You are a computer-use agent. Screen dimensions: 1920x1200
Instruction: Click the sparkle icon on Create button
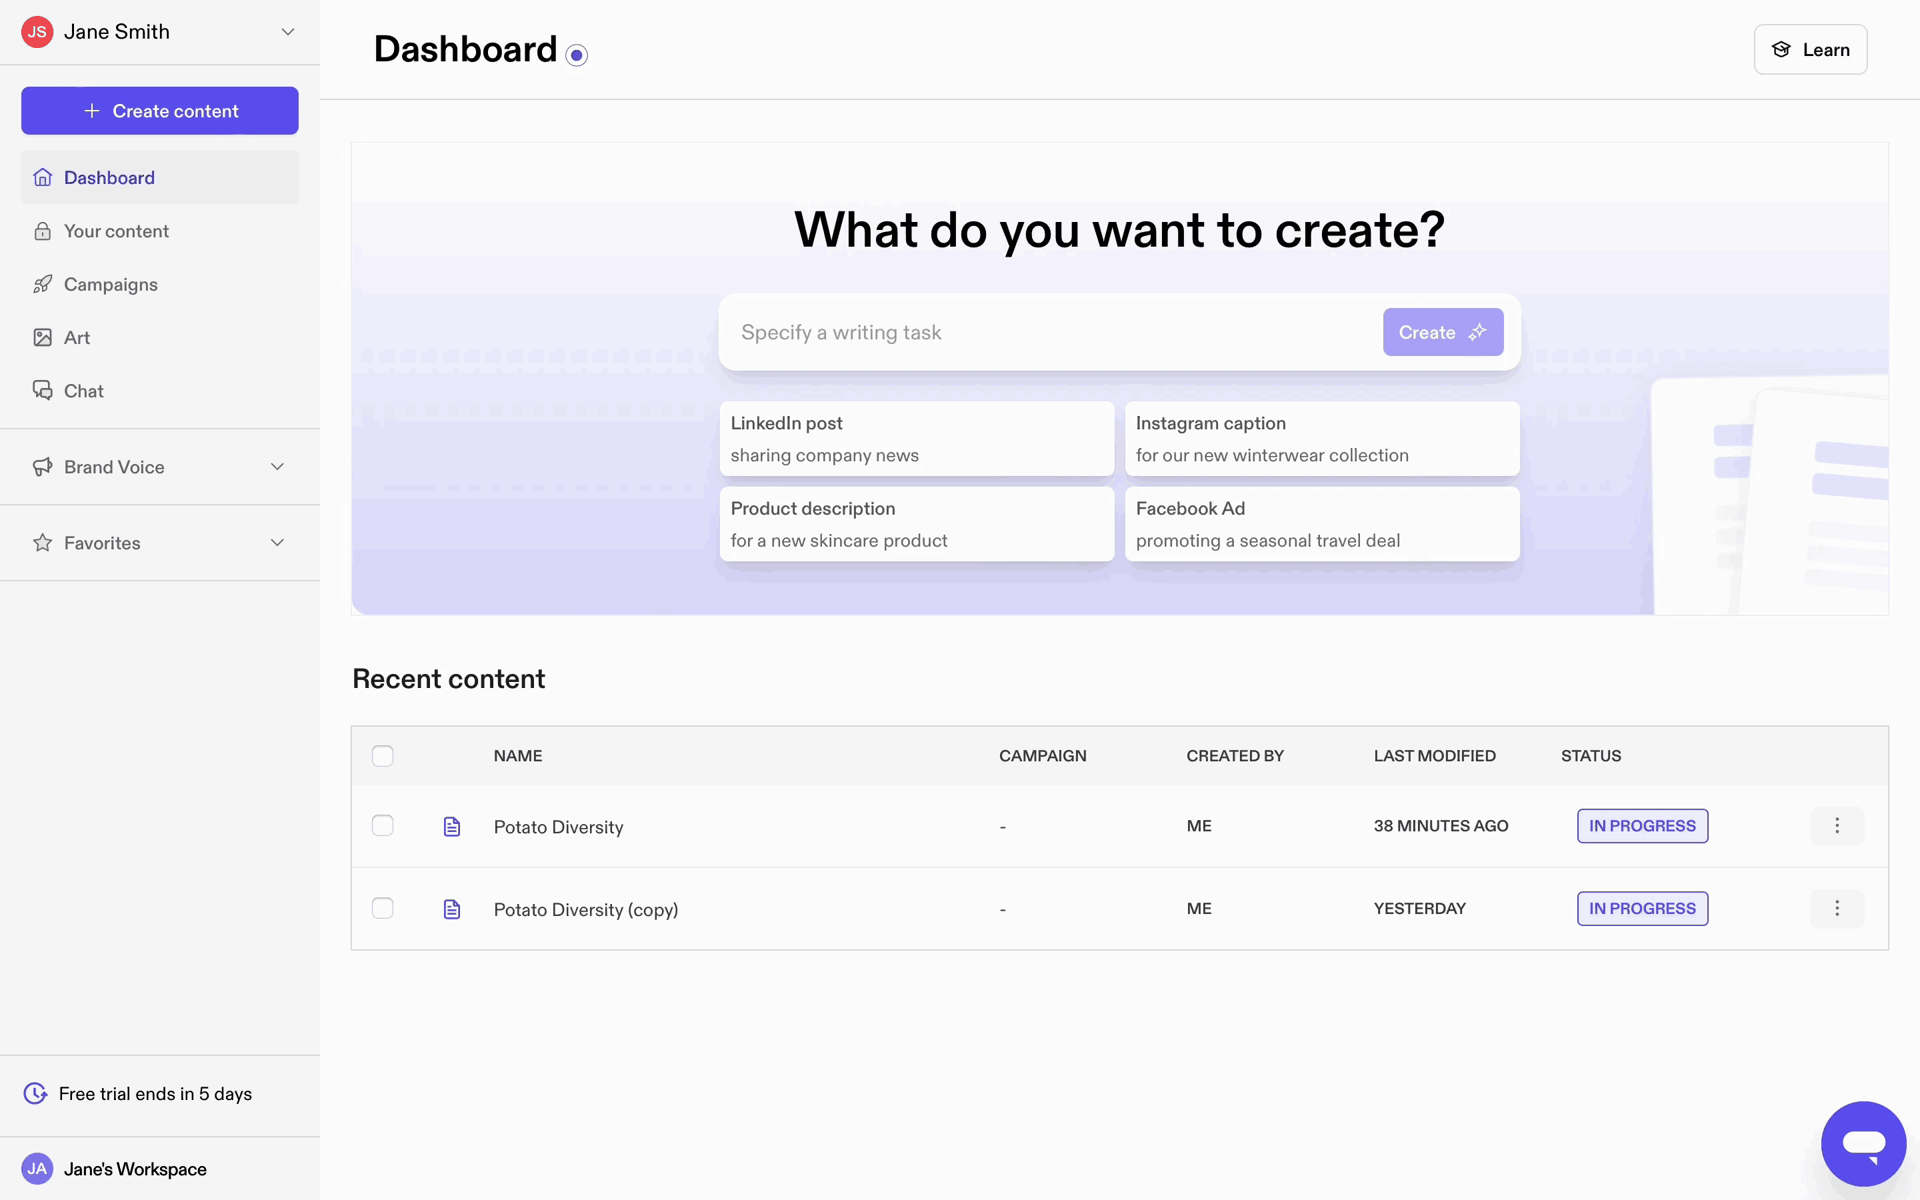click(1477, 333)
